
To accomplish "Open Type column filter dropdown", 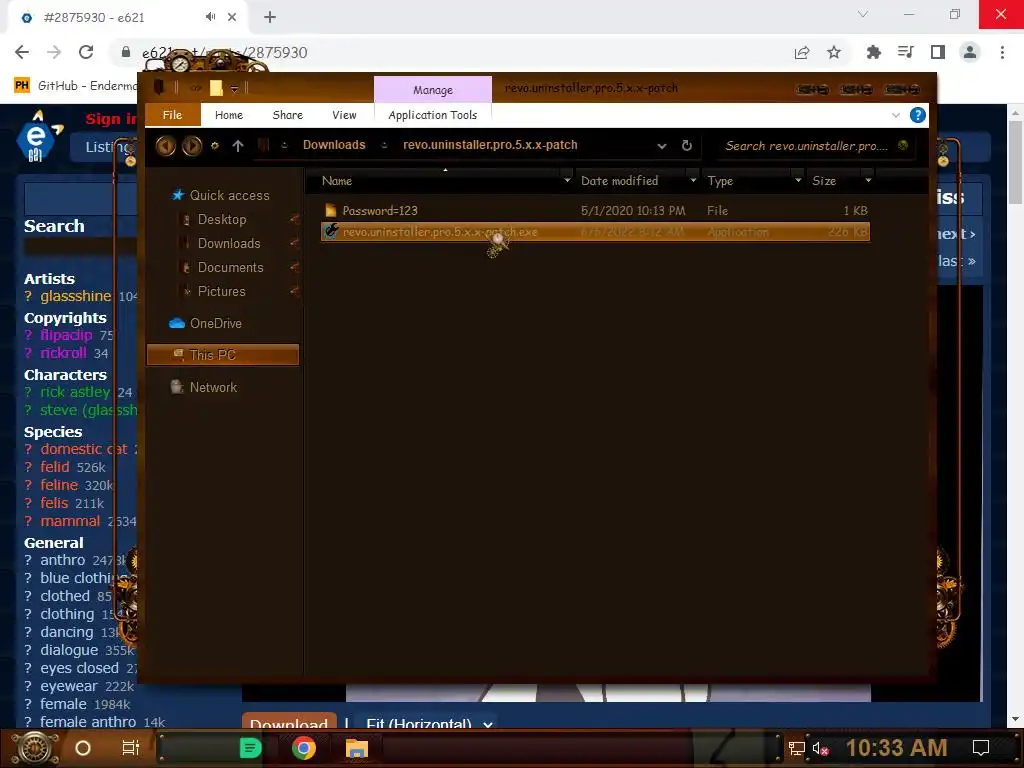I will pyautogui.click(x=798, y=180).
